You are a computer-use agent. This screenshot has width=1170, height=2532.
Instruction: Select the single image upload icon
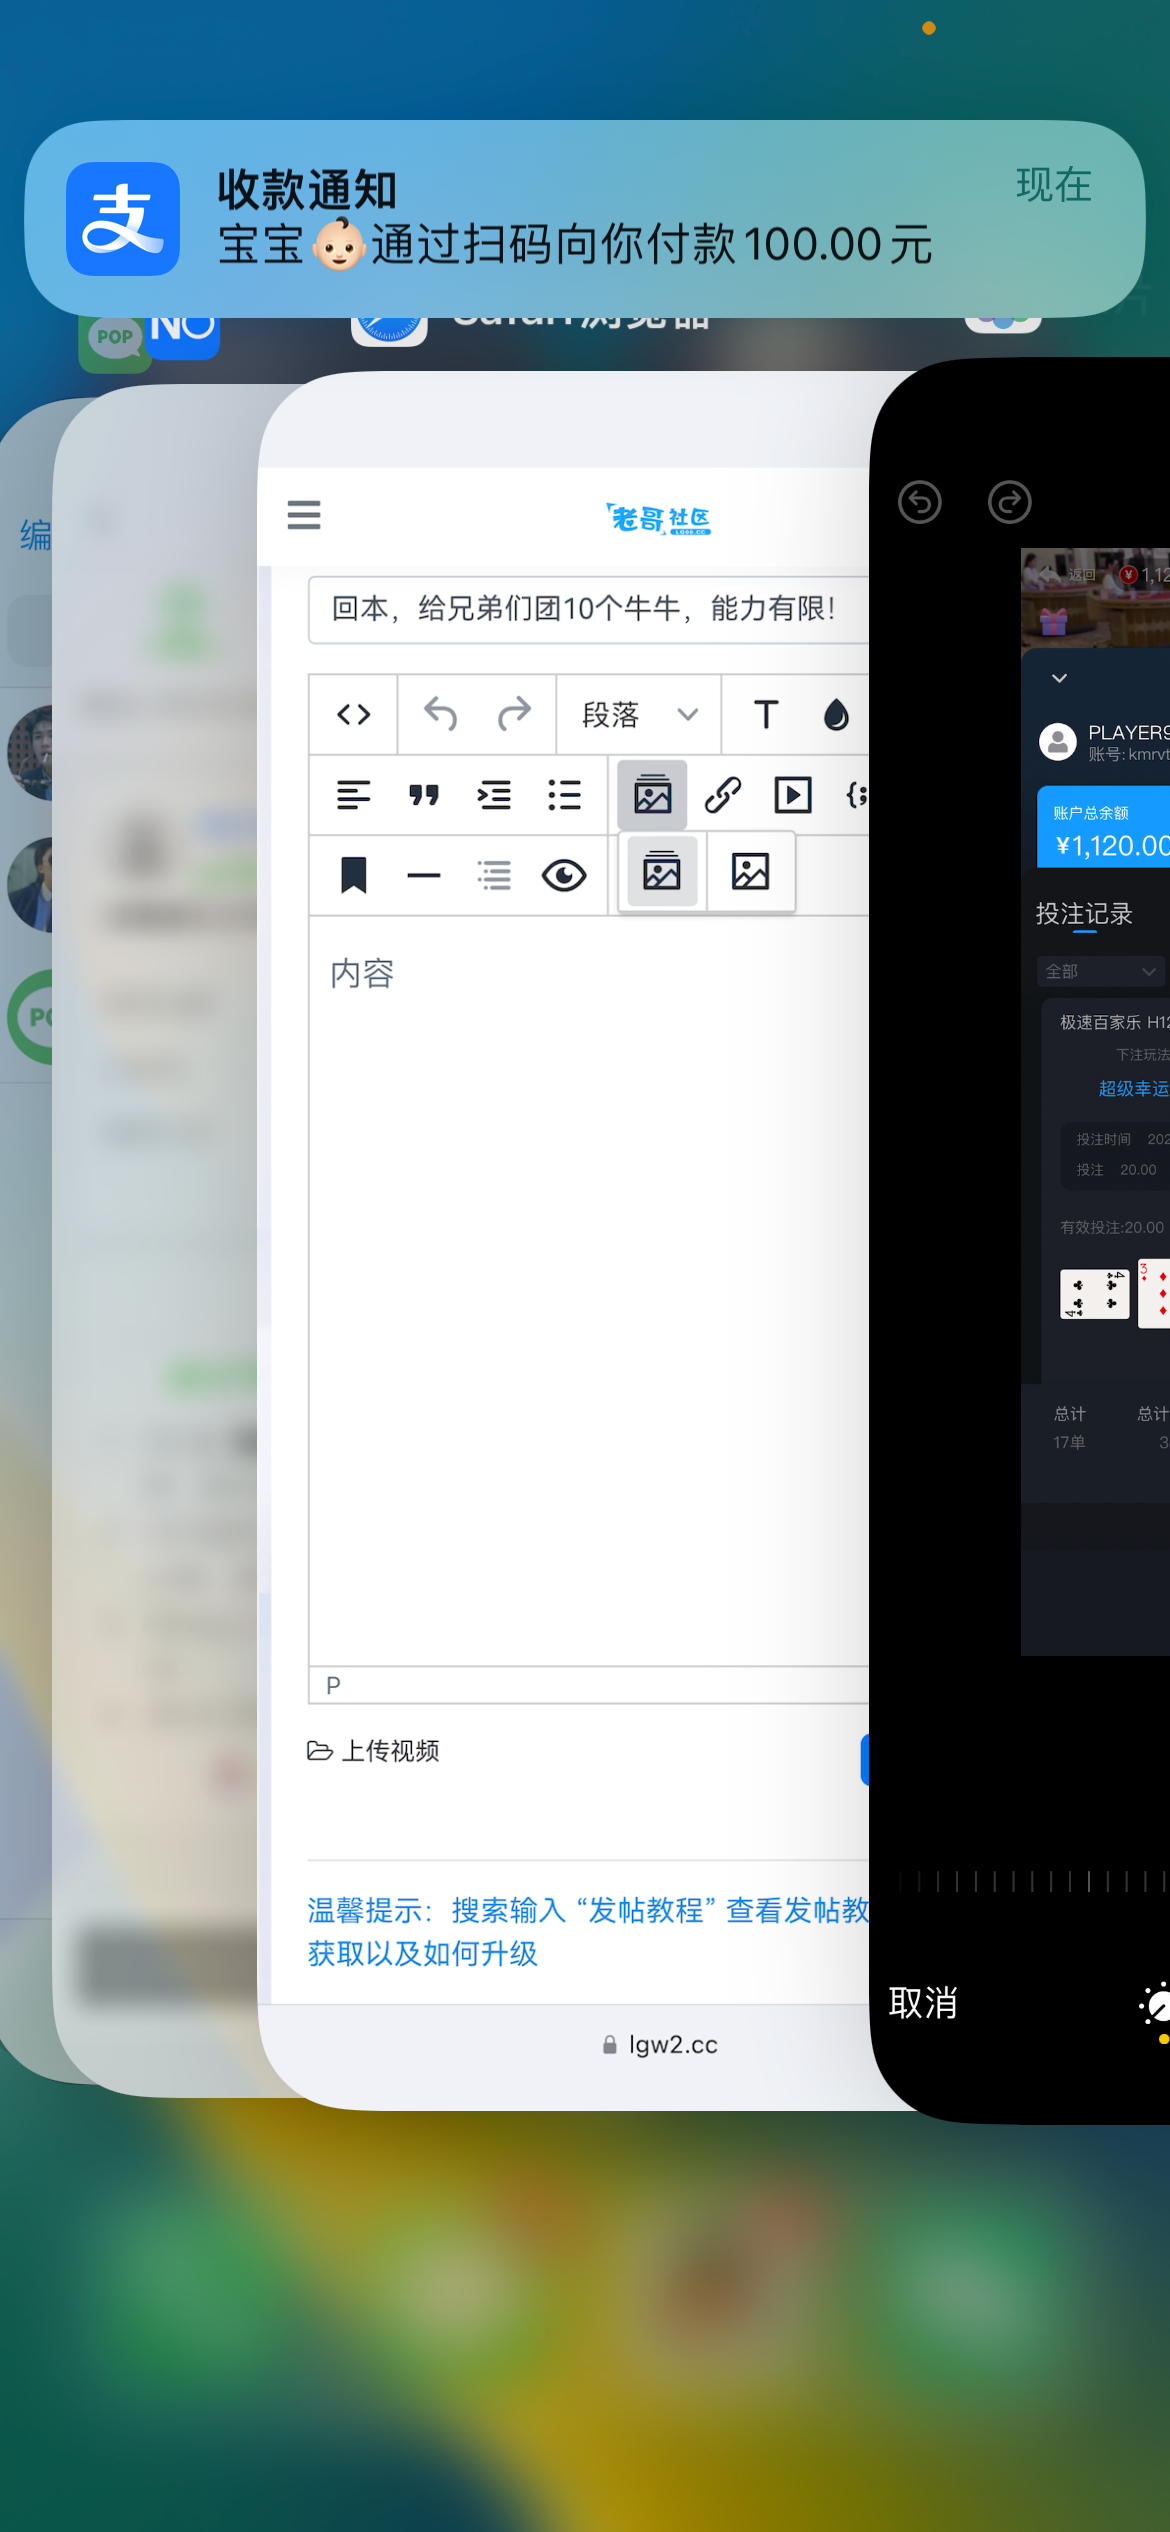750,873
